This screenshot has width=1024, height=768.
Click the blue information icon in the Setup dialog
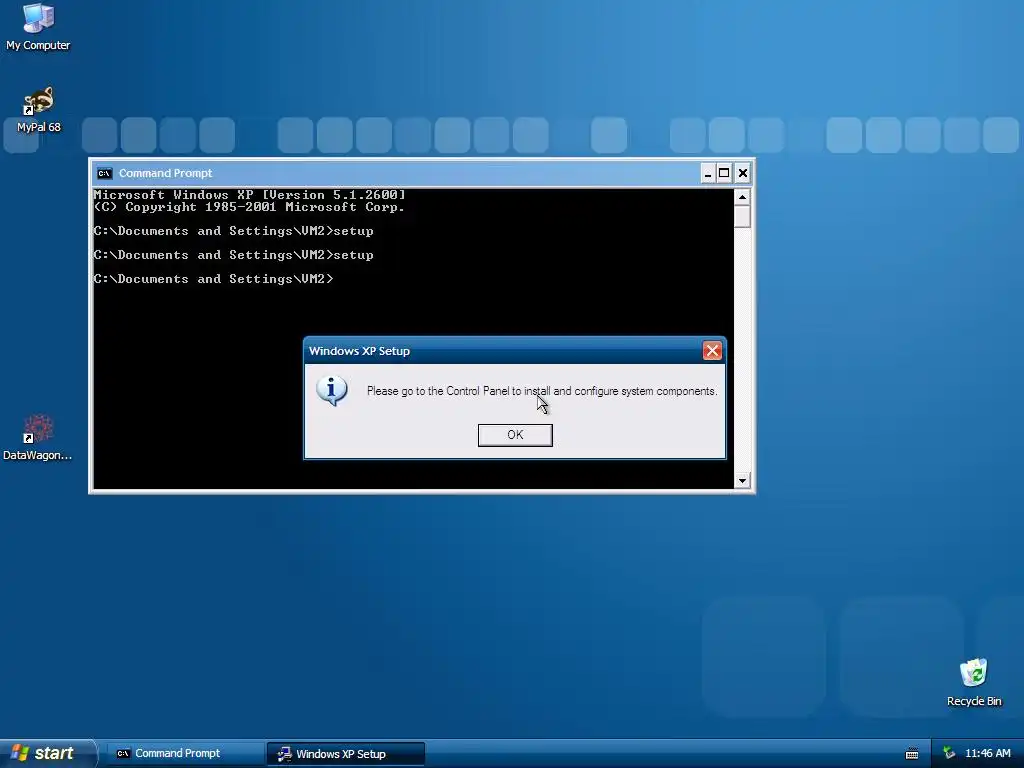(x=332, y=391)
